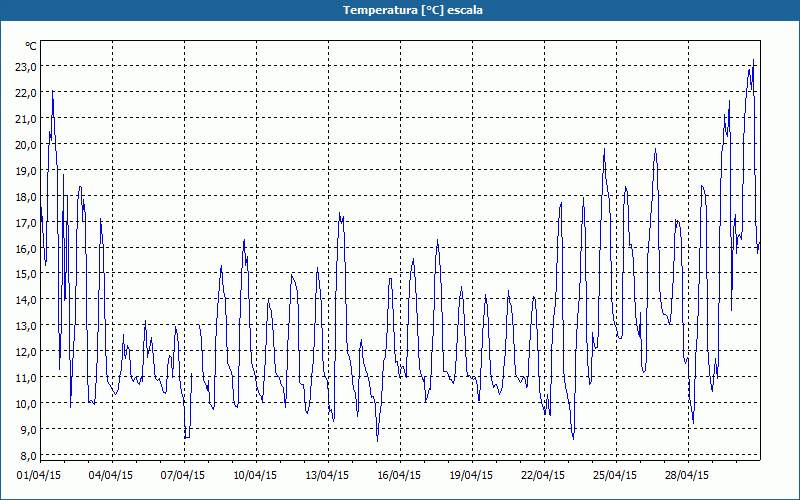Click the 21,0 y-axis label
800x500 pixels.
pos(27,119)
